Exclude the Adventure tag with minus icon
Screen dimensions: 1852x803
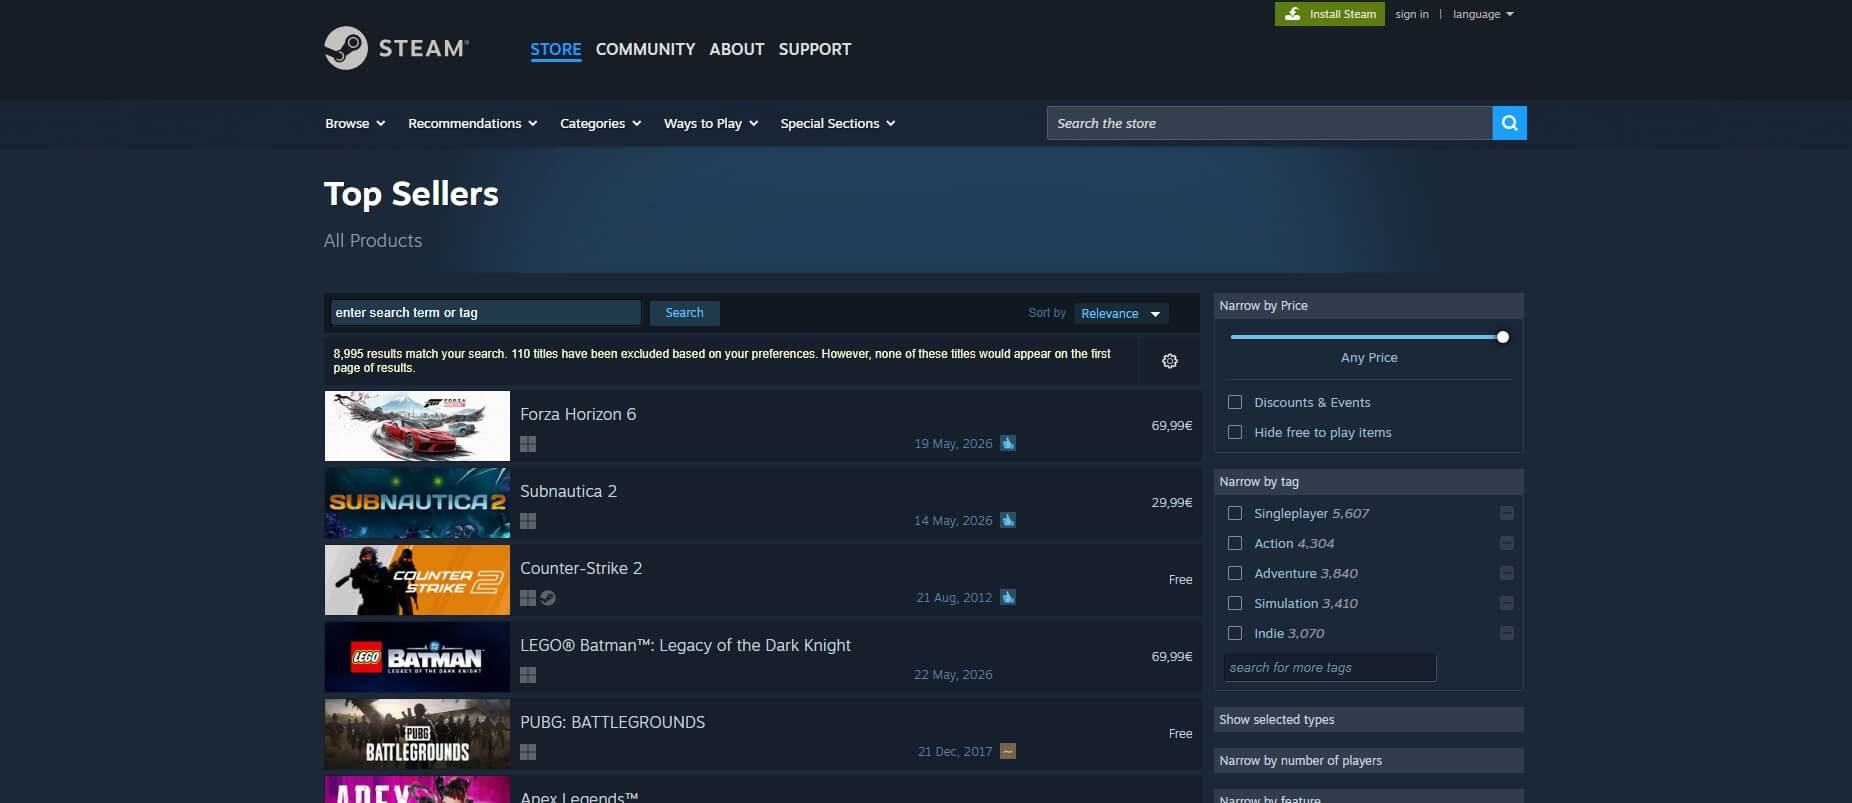click(1506, 573)
